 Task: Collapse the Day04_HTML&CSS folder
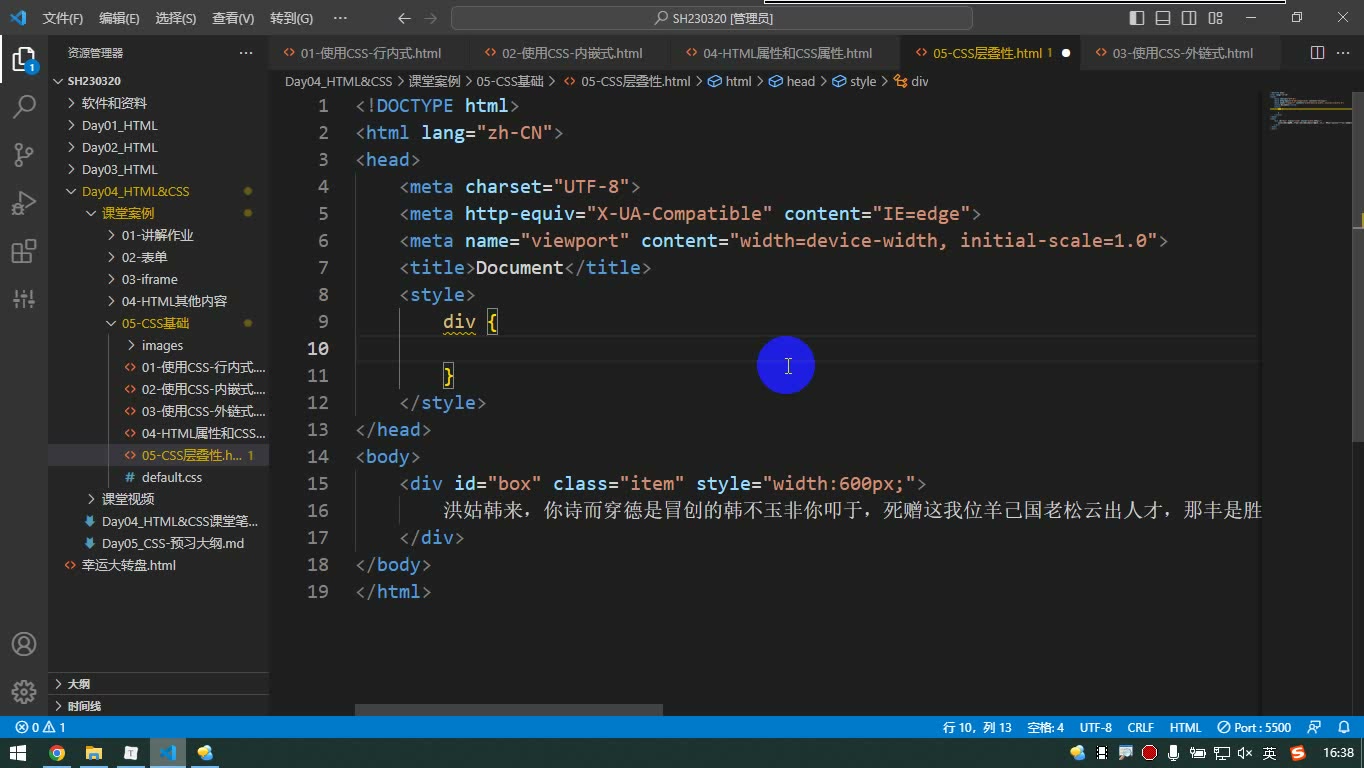pos(158,191)
